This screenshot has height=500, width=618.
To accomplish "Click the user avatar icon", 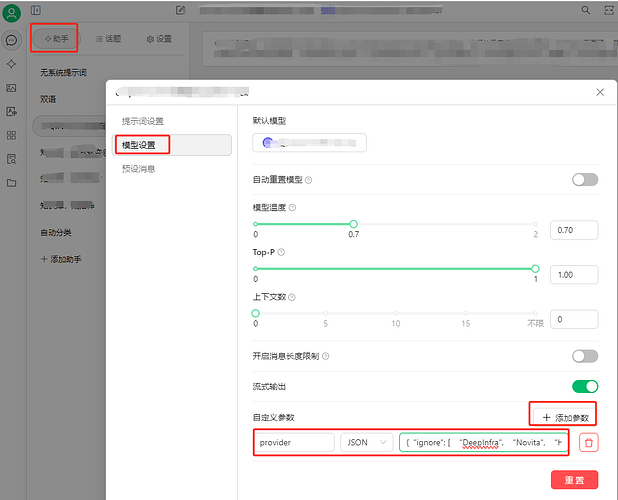I will 11,13.
